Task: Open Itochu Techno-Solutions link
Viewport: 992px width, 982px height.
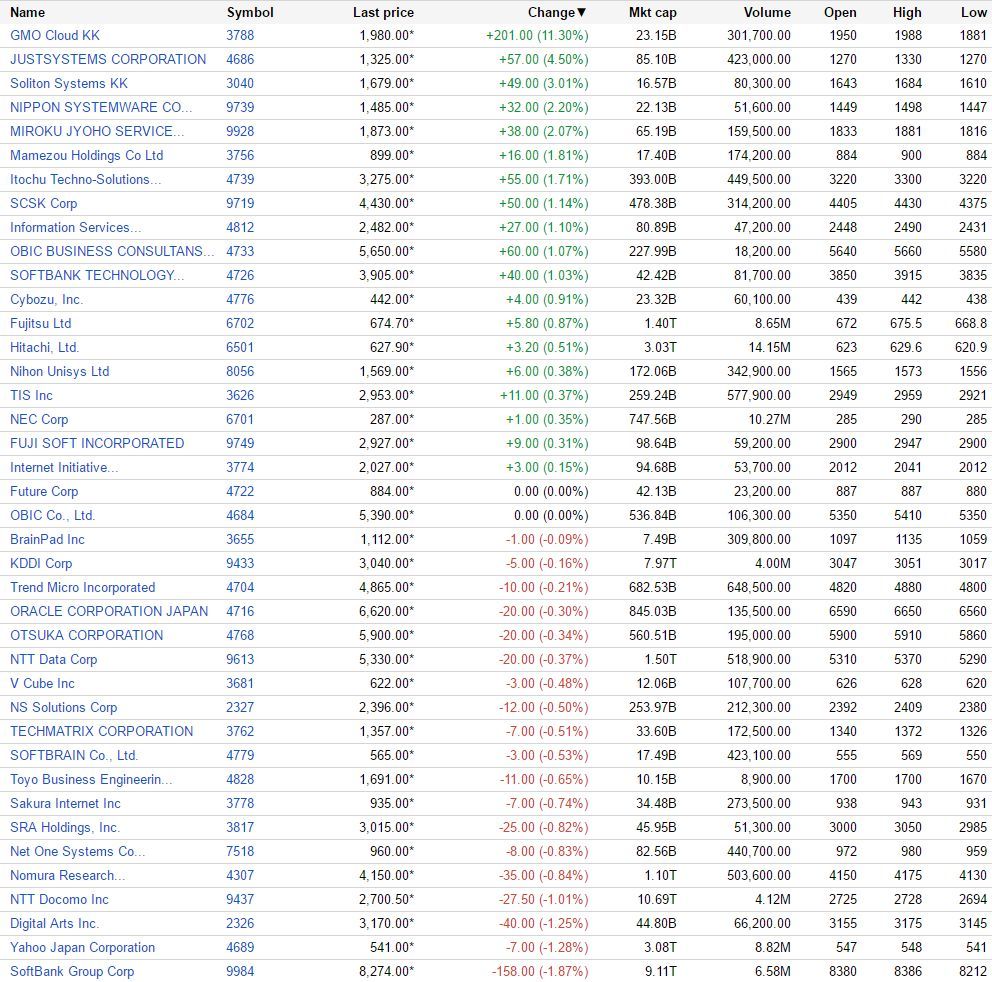Action: [85, 180]
